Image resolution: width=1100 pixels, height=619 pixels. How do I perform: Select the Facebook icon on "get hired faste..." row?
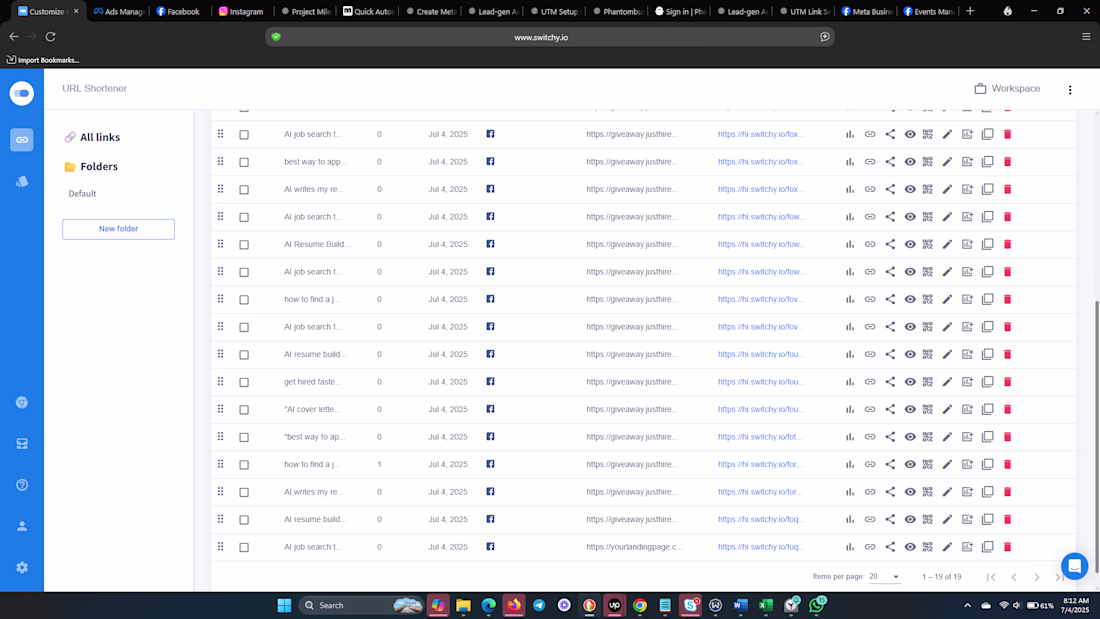[x=490, y=382]
